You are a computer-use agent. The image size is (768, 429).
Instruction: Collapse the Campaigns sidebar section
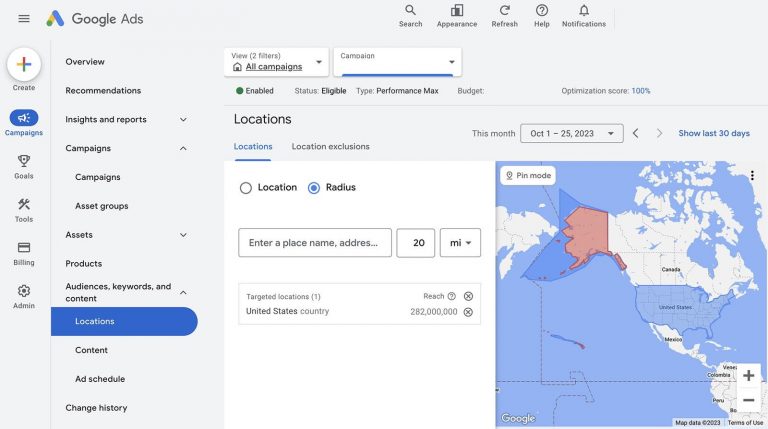pyautogui.click(x=183, y=148)
